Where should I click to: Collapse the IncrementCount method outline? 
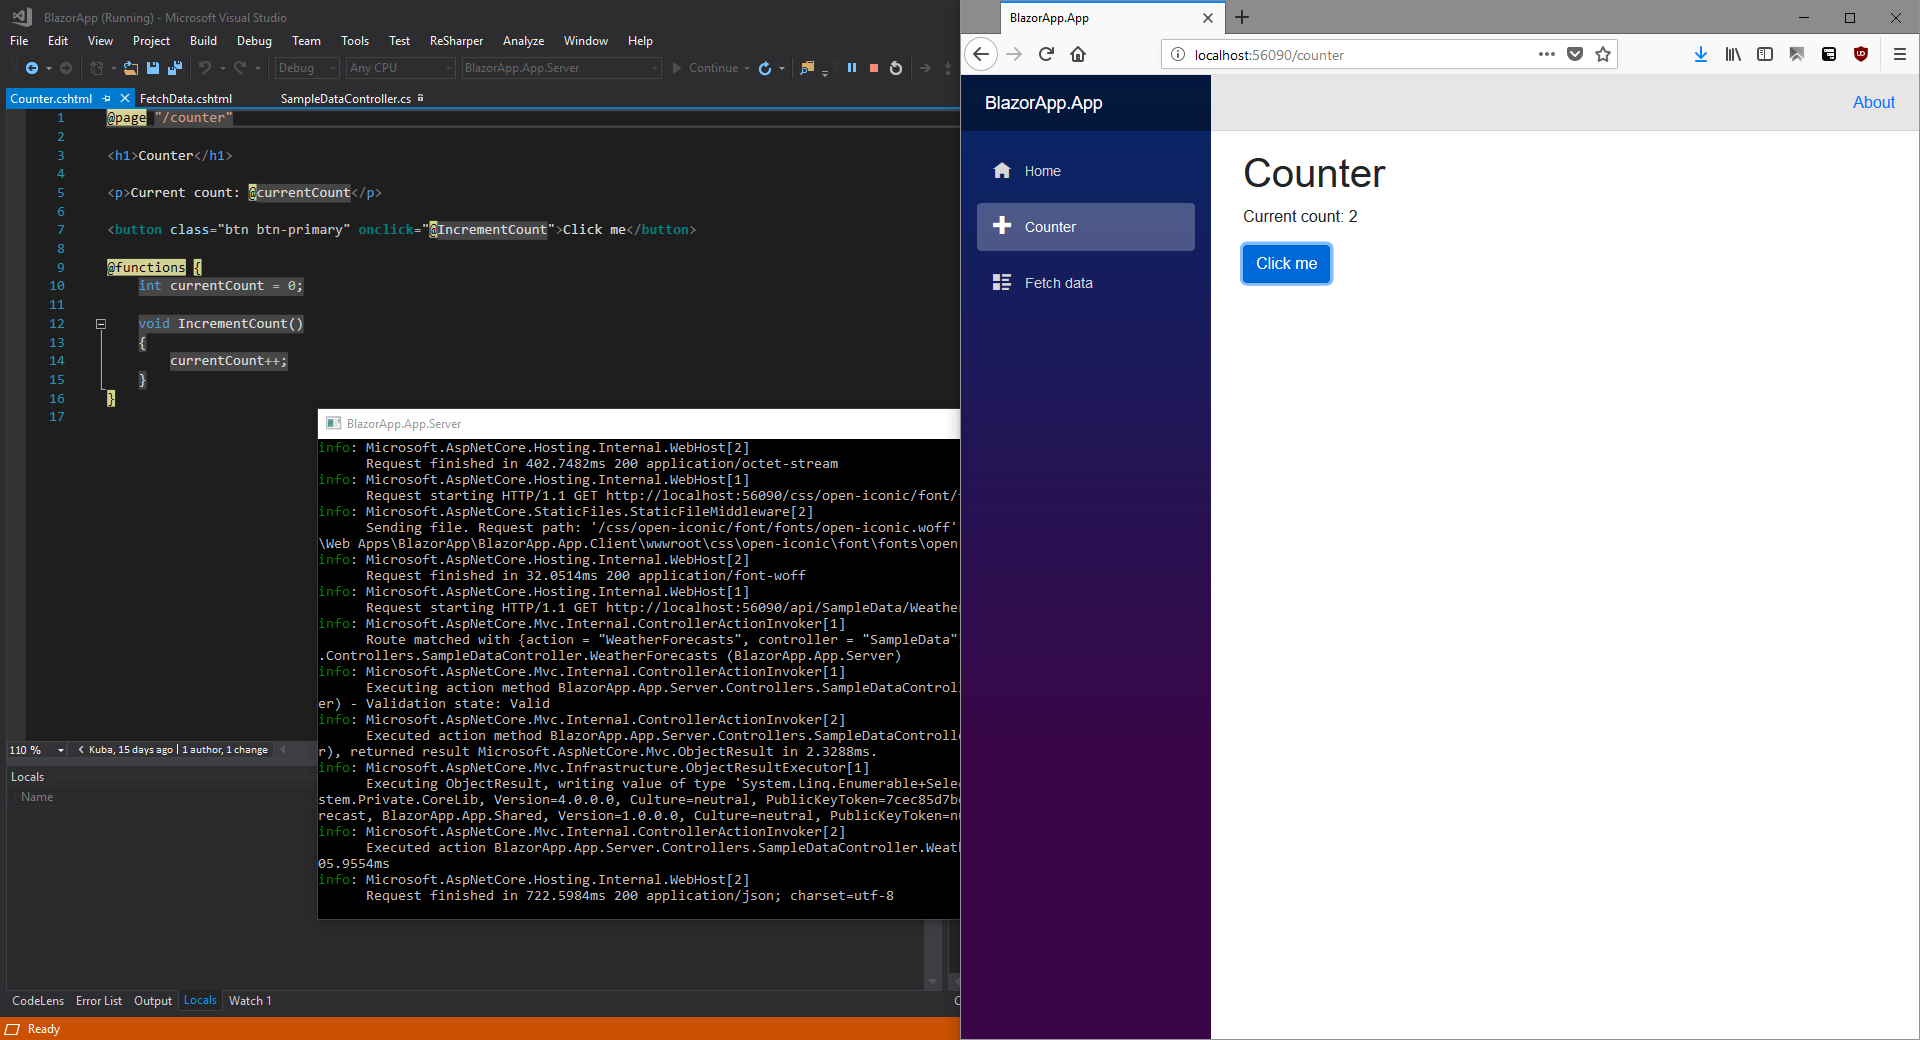coord(101,324)
